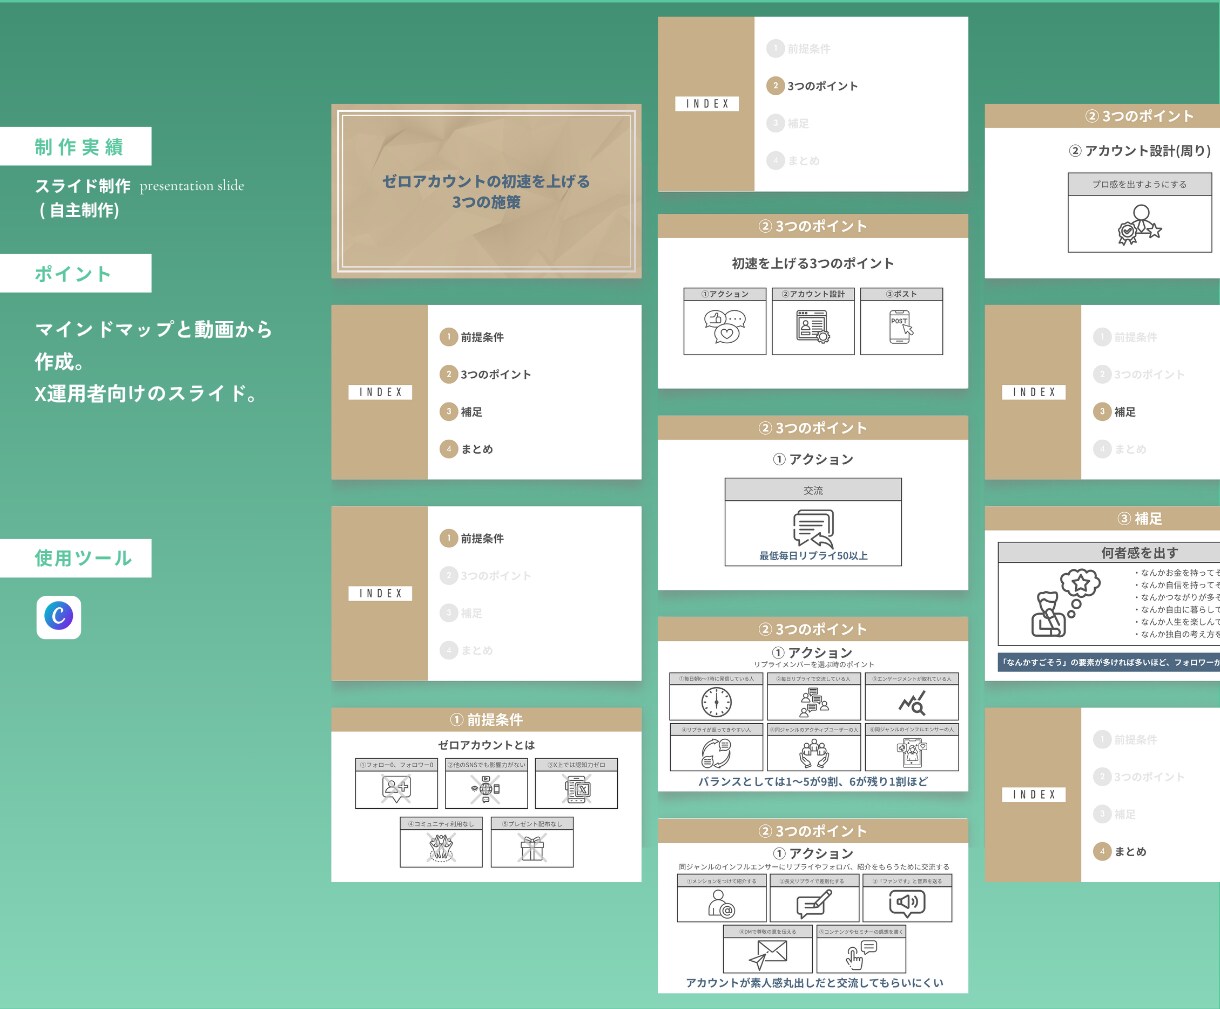The height and width of the screenshot is (1009, 1220).
Task: Click highlighted まとめ item in the last INDEX slide
Action: [1120, 852]
